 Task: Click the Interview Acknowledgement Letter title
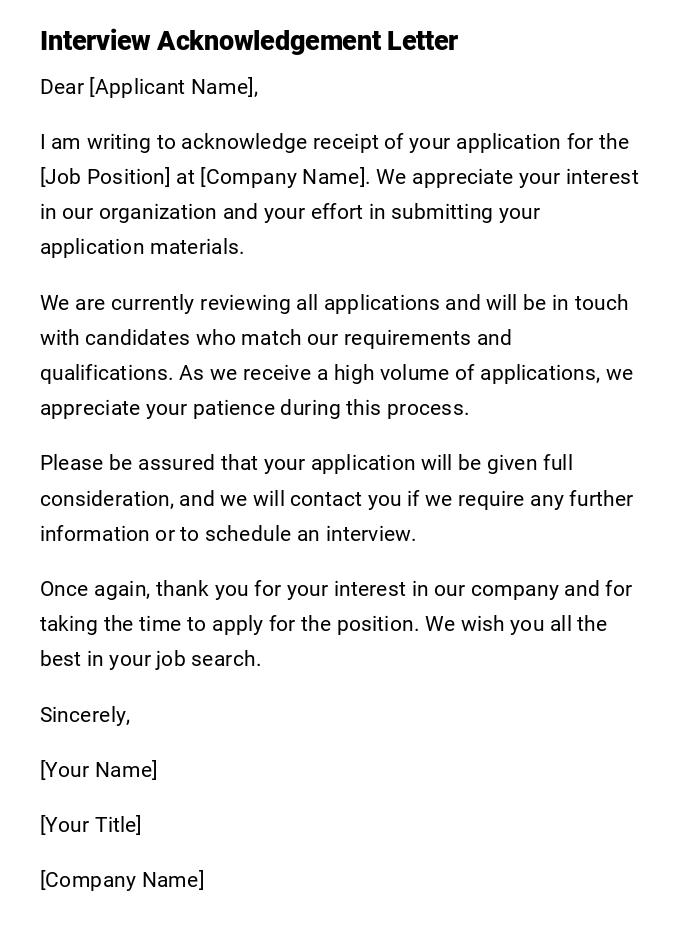(248, 41)
